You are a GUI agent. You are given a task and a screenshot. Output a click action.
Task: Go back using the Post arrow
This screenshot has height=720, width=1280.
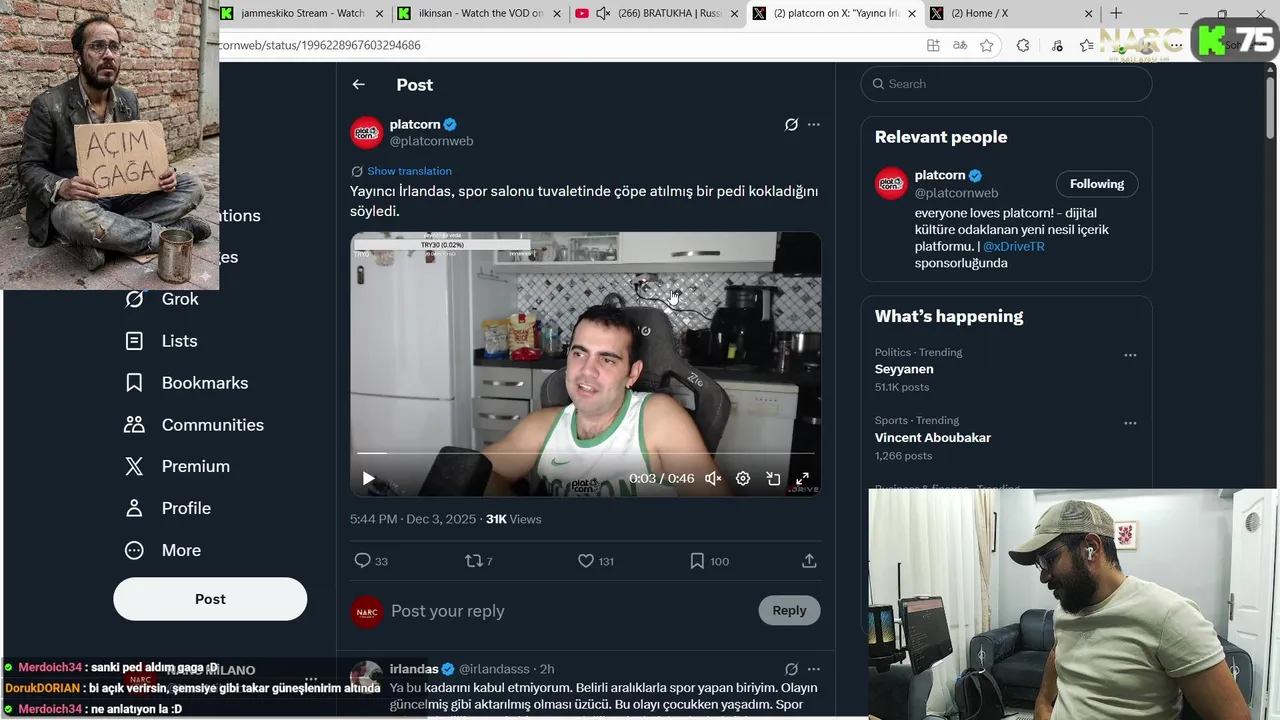point(358,85)
